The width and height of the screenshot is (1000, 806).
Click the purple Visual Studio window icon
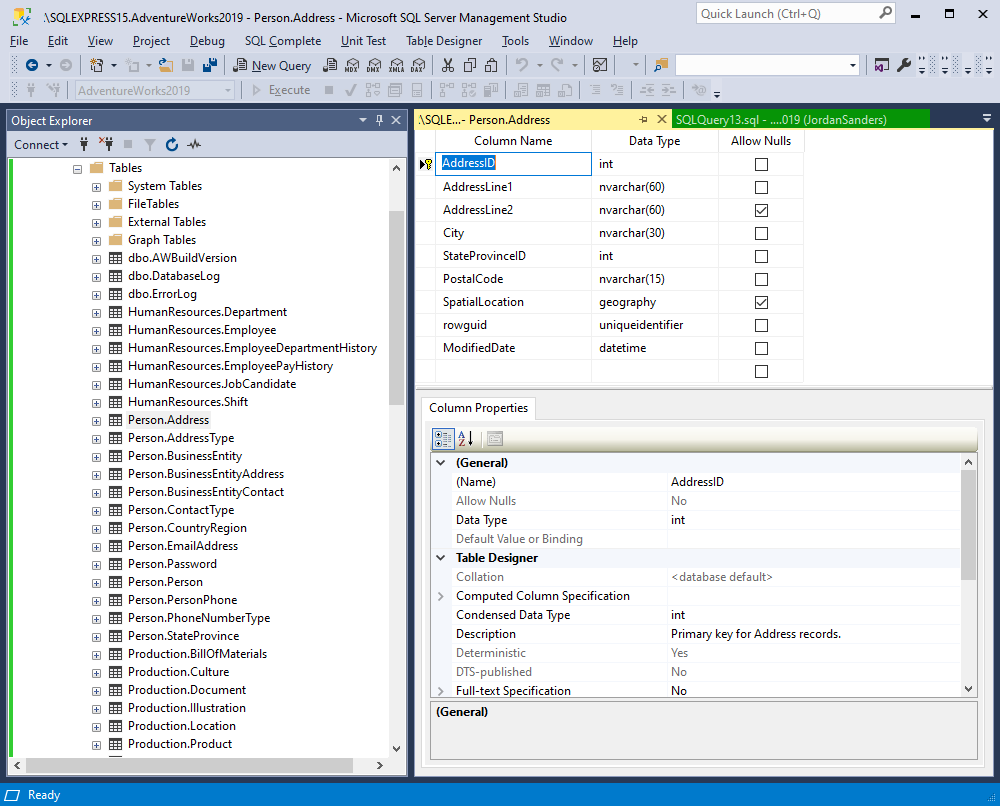[881, 65]
